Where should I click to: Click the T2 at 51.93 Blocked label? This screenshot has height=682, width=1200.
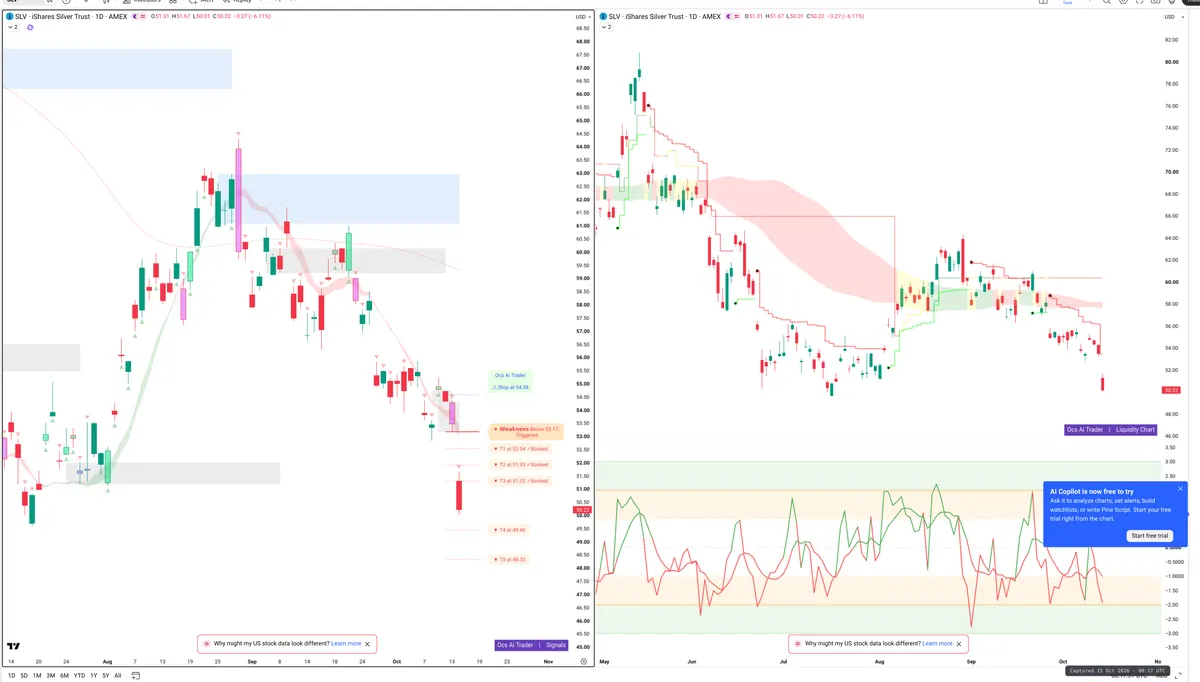pyautogui.click(x=520, y=465)
